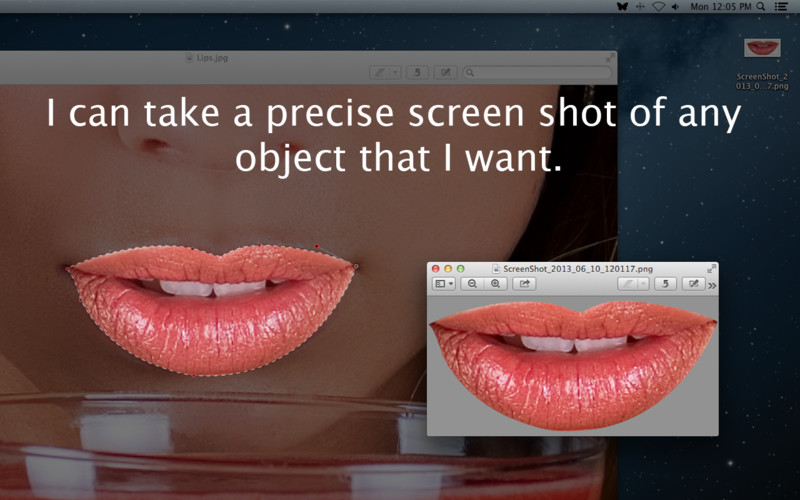Click the magnifier icon inside Lips.jpg search field

click(470, 72)
